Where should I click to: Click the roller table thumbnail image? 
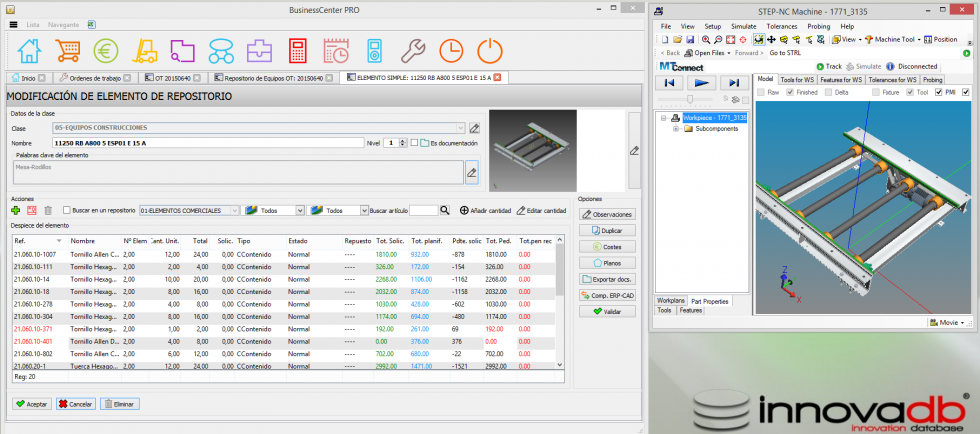[x=532, y=151]
